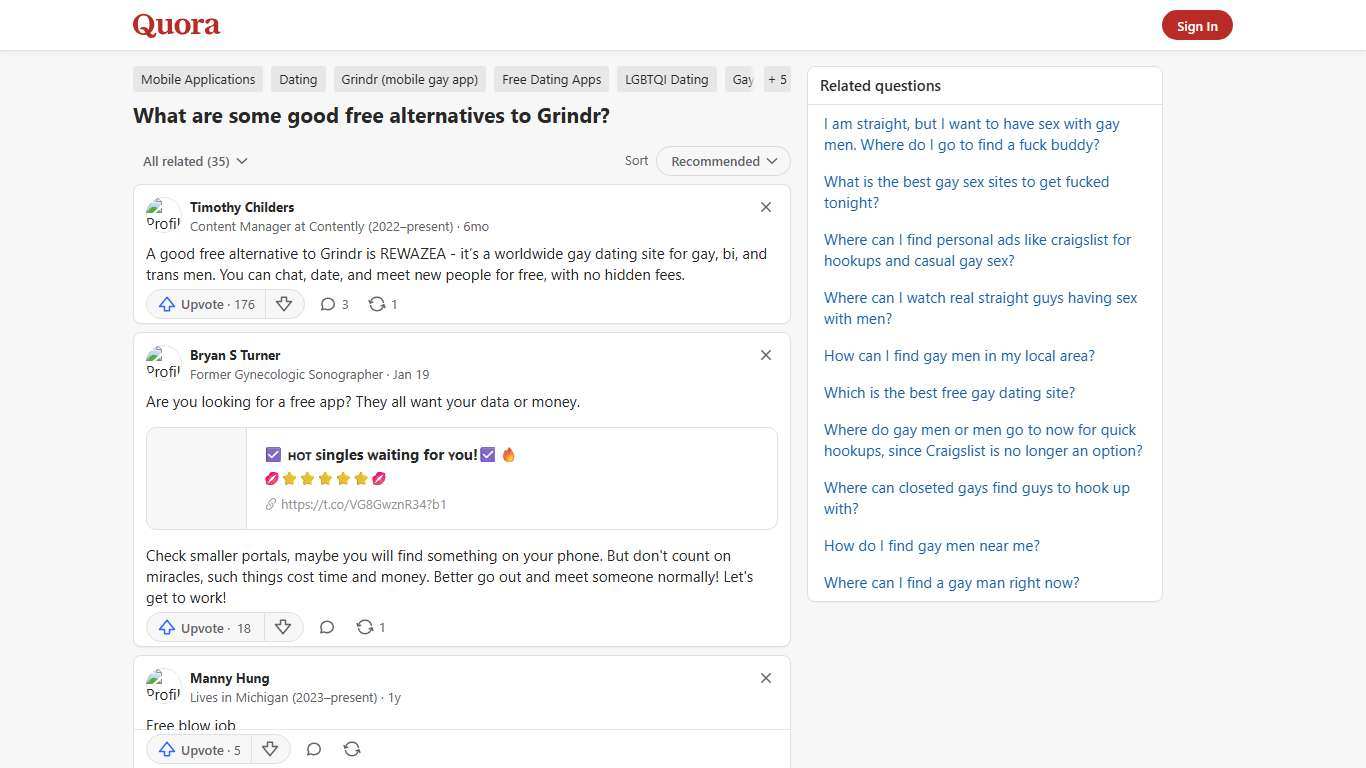This screenshot has height=768, width=1366.
Task: Open 'Which is the best free gay dating site?'
Action: [948, 392]
